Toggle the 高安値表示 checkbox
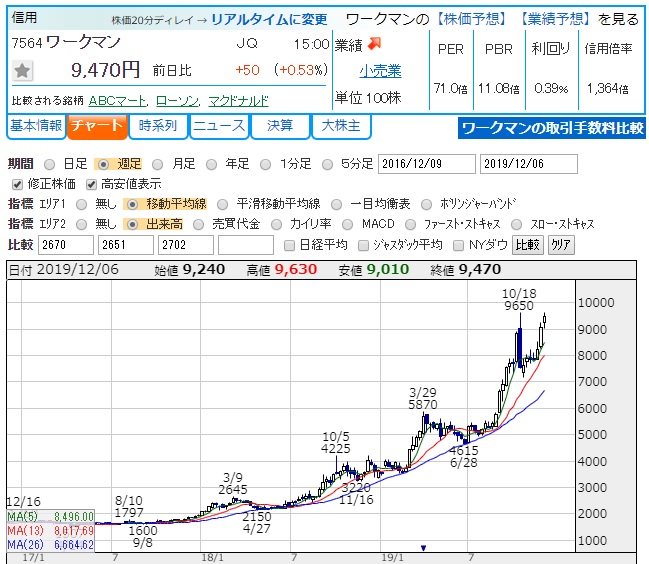This screenshot has width=649, height=564. (x=91, y=184)
